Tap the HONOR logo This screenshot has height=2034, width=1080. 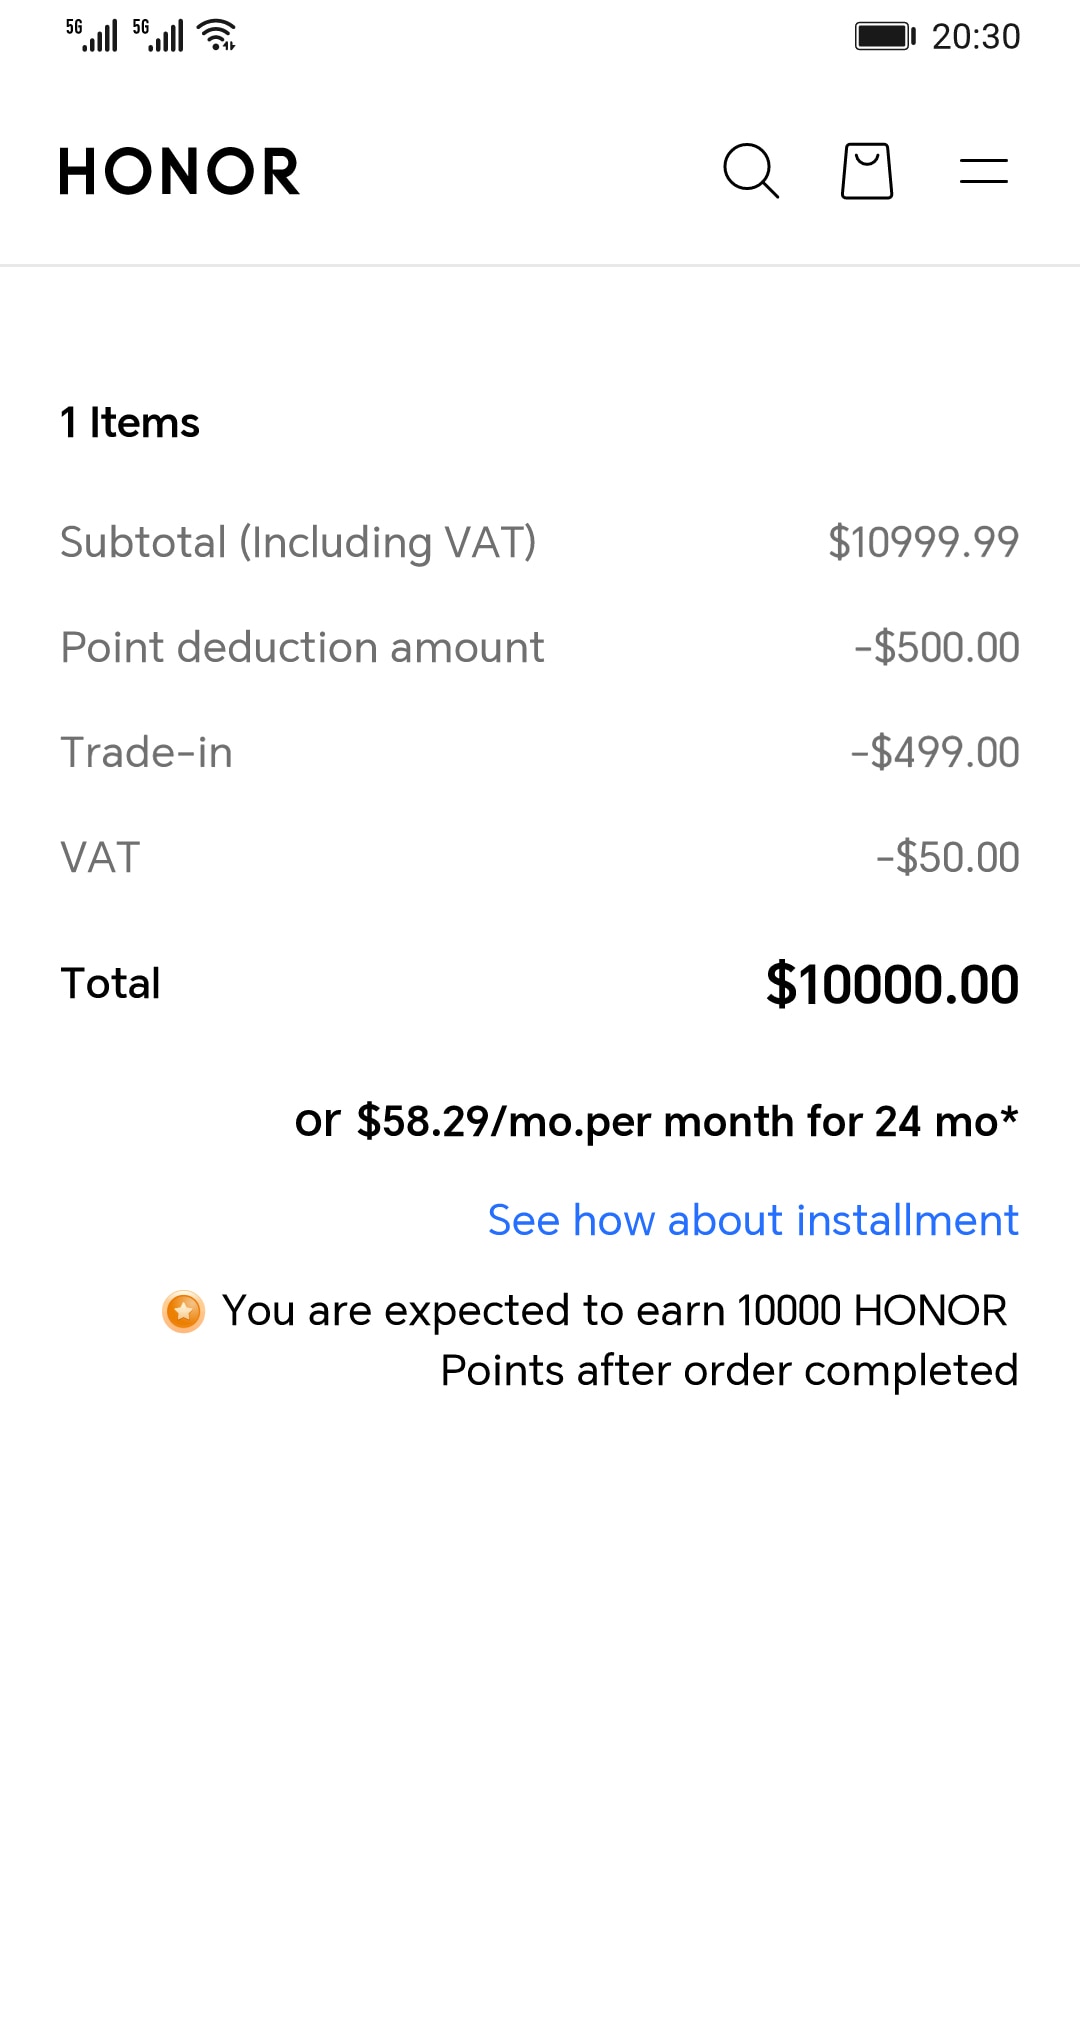pos(180,171)
